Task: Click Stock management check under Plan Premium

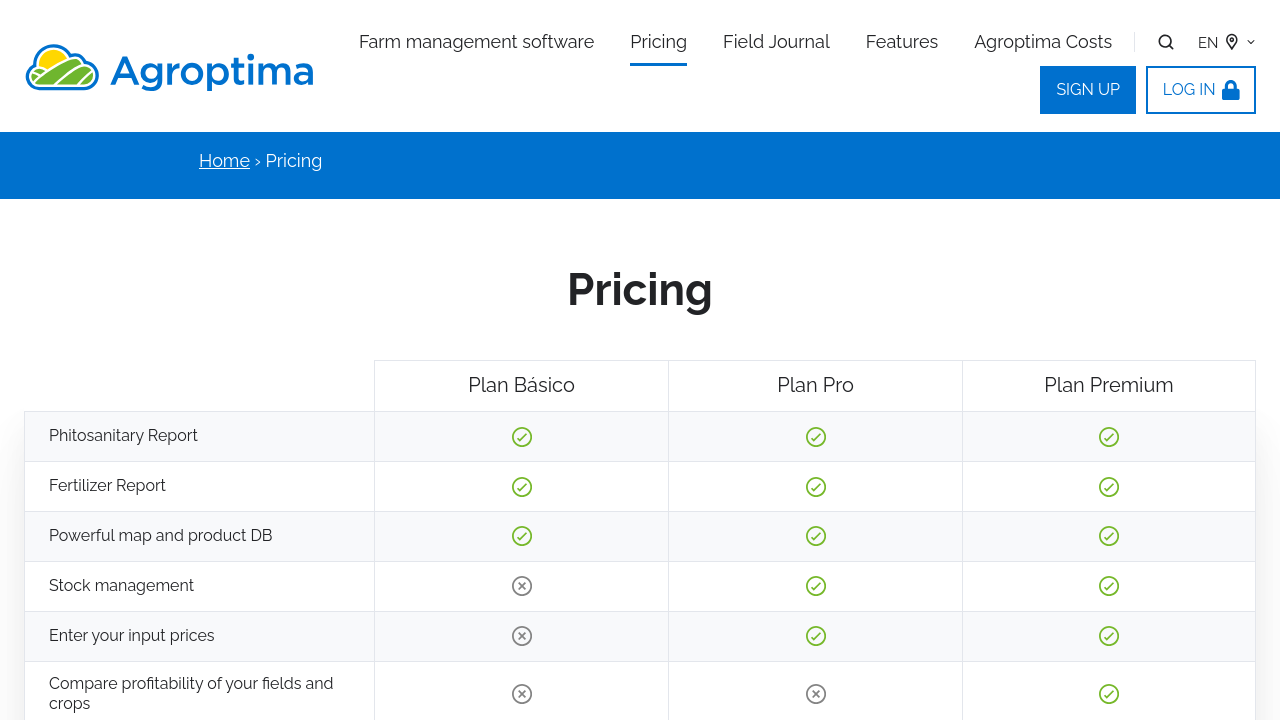Action: pyautogui.click(x=1109, y=586)
